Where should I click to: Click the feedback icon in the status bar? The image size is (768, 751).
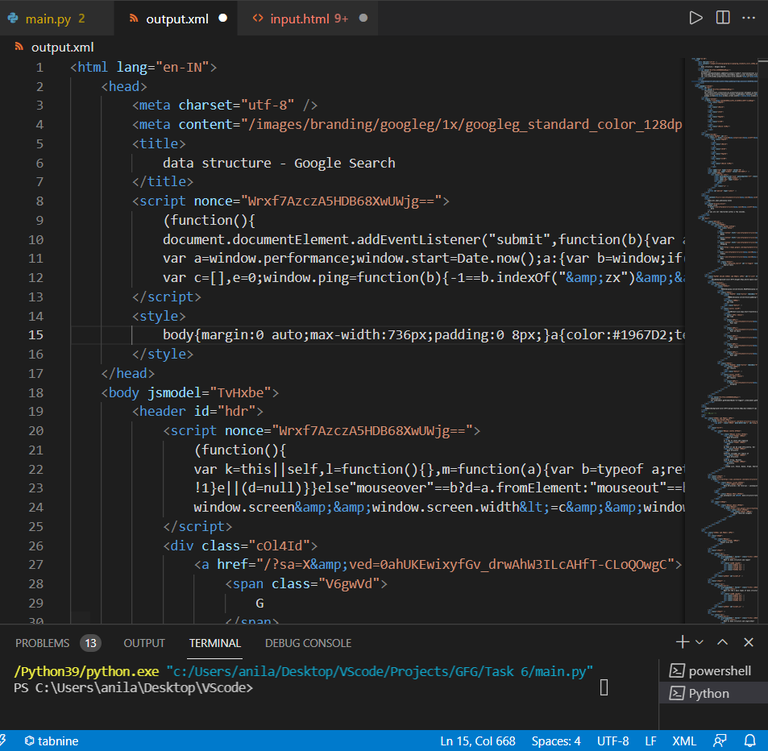[x=721, y=741]
